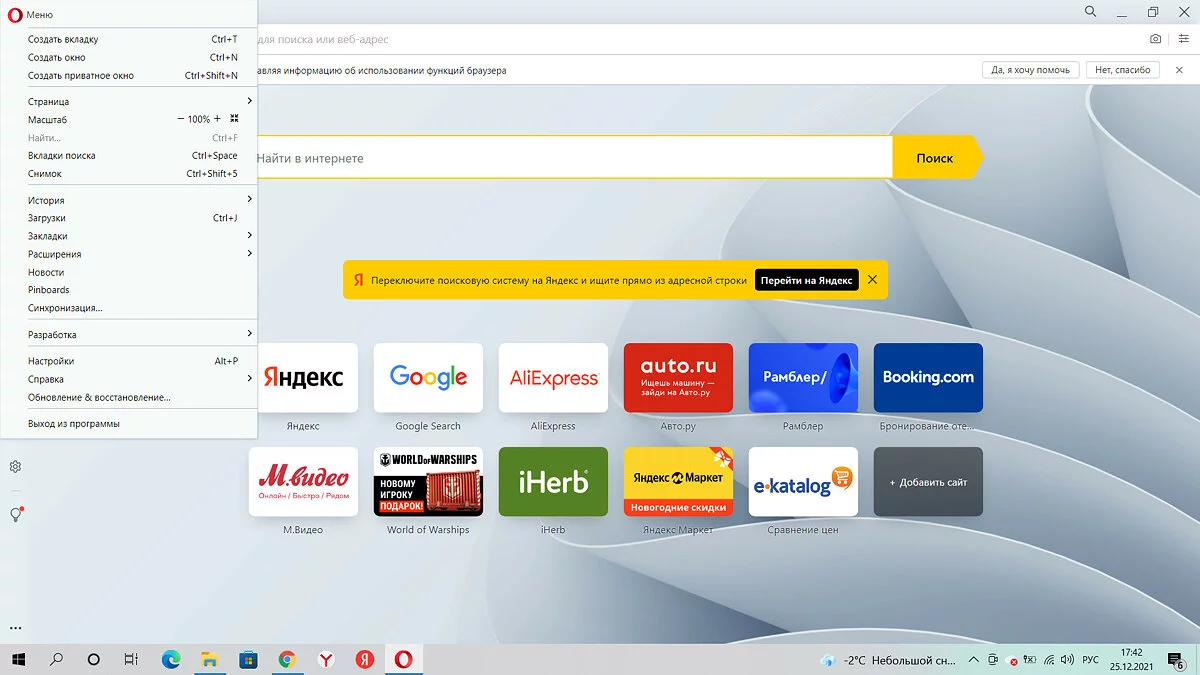
Task: Click Да, я хочу помочь button
Action: point(1030,70)
